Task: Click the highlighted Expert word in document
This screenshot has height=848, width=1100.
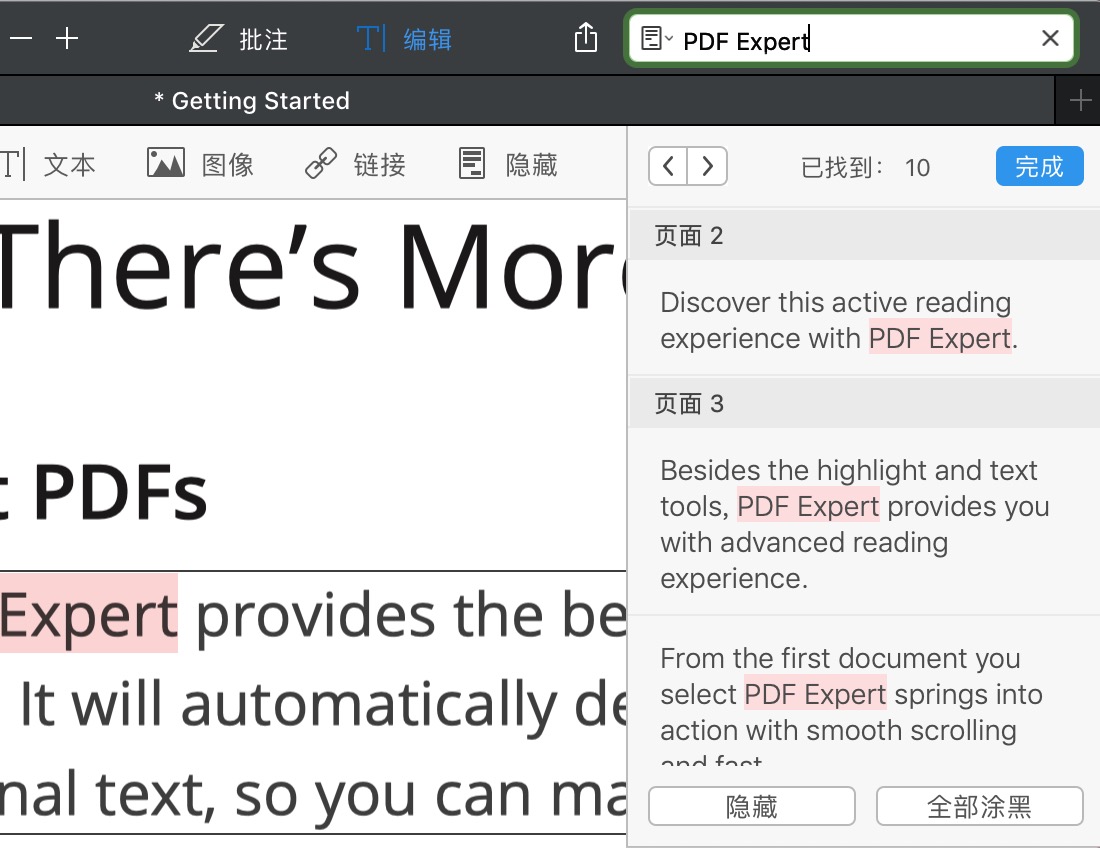Action: pyautogui.click(x=88, y=614)
